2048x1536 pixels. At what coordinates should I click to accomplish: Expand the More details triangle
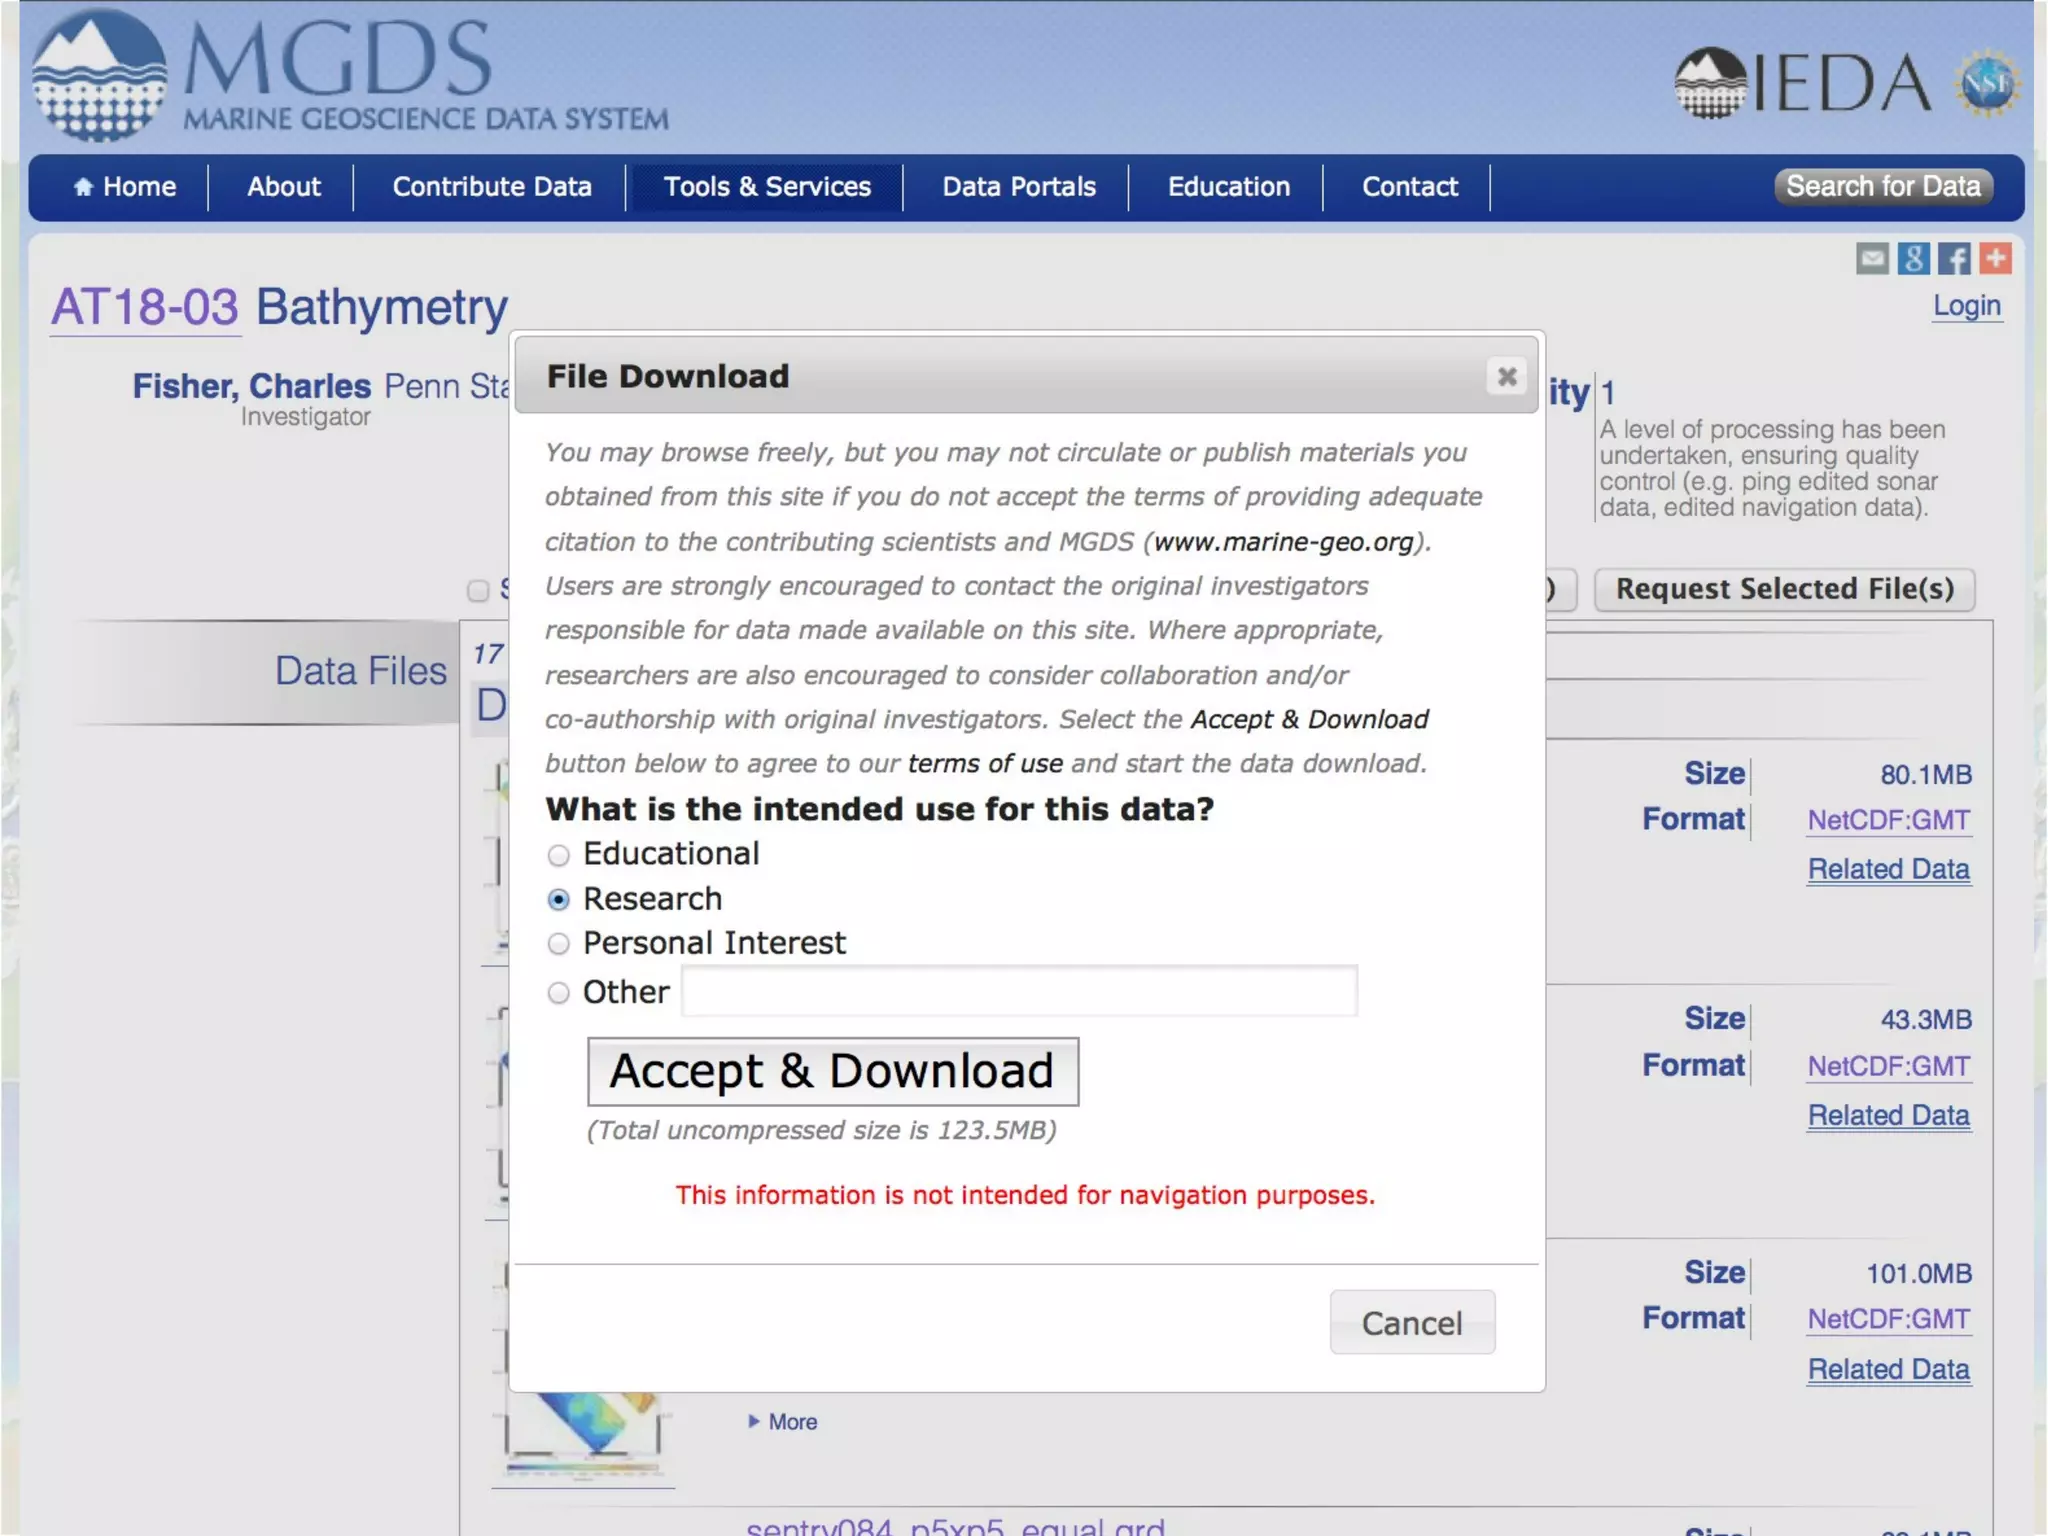754,1421
